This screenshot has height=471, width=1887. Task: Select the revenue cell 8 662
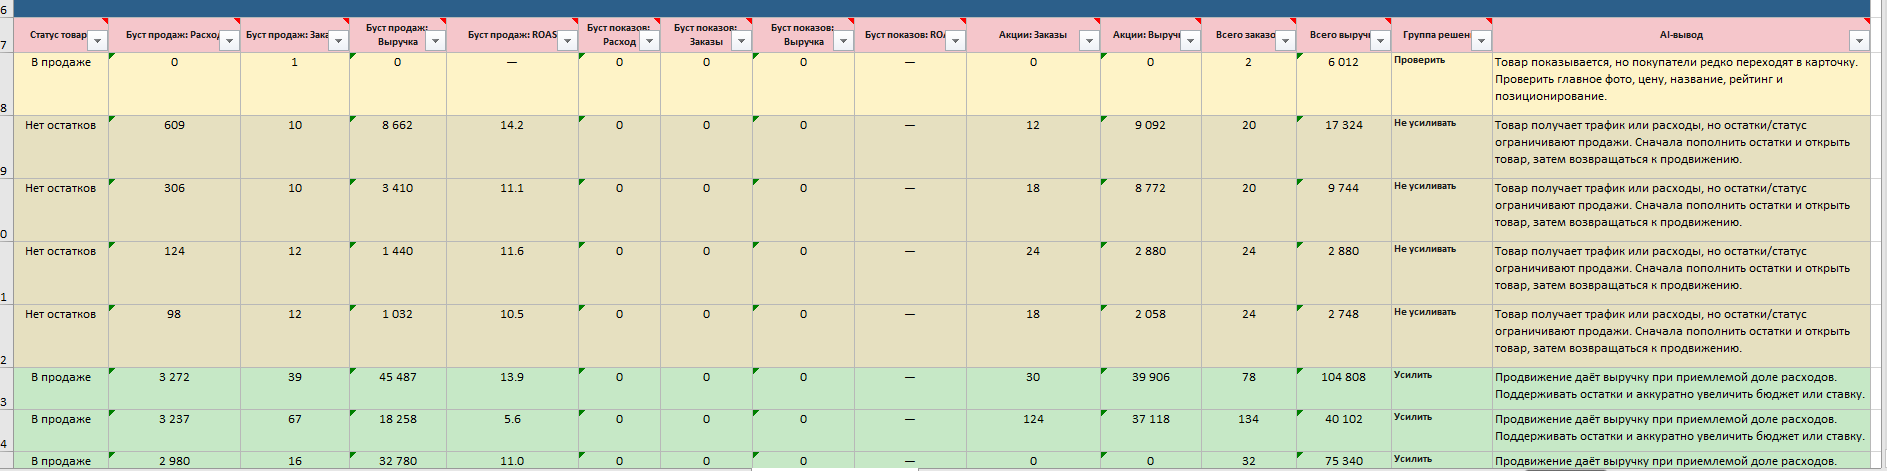pyautogui.click(x=398, y=147)
